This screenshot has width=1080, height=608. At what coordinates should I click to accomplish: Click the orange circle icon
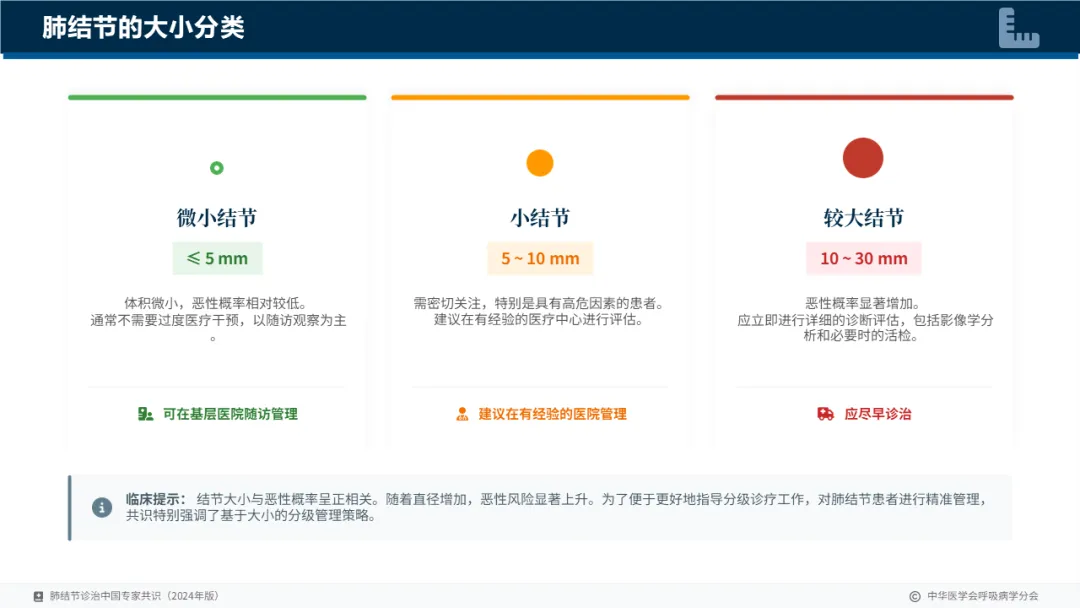point(539,163)
